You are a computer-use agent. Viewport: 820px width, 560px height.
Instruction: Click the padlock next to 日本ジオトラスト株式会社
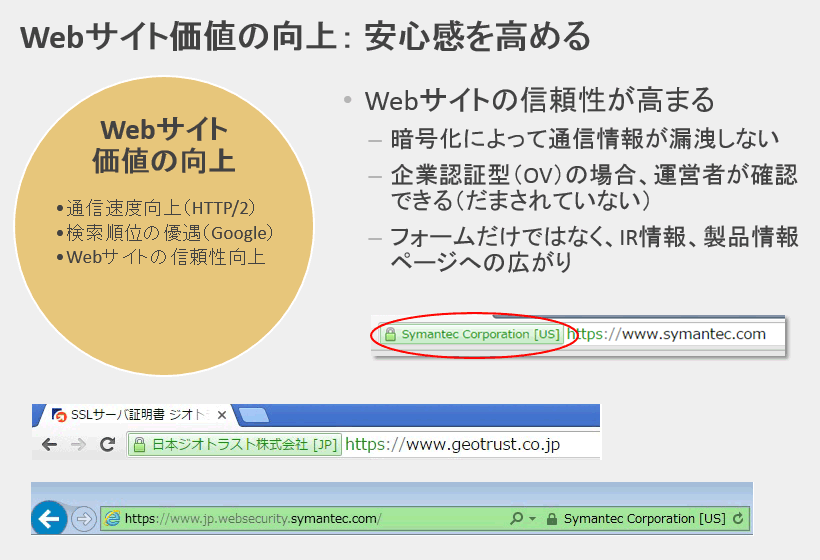click(x=139, y=445)
